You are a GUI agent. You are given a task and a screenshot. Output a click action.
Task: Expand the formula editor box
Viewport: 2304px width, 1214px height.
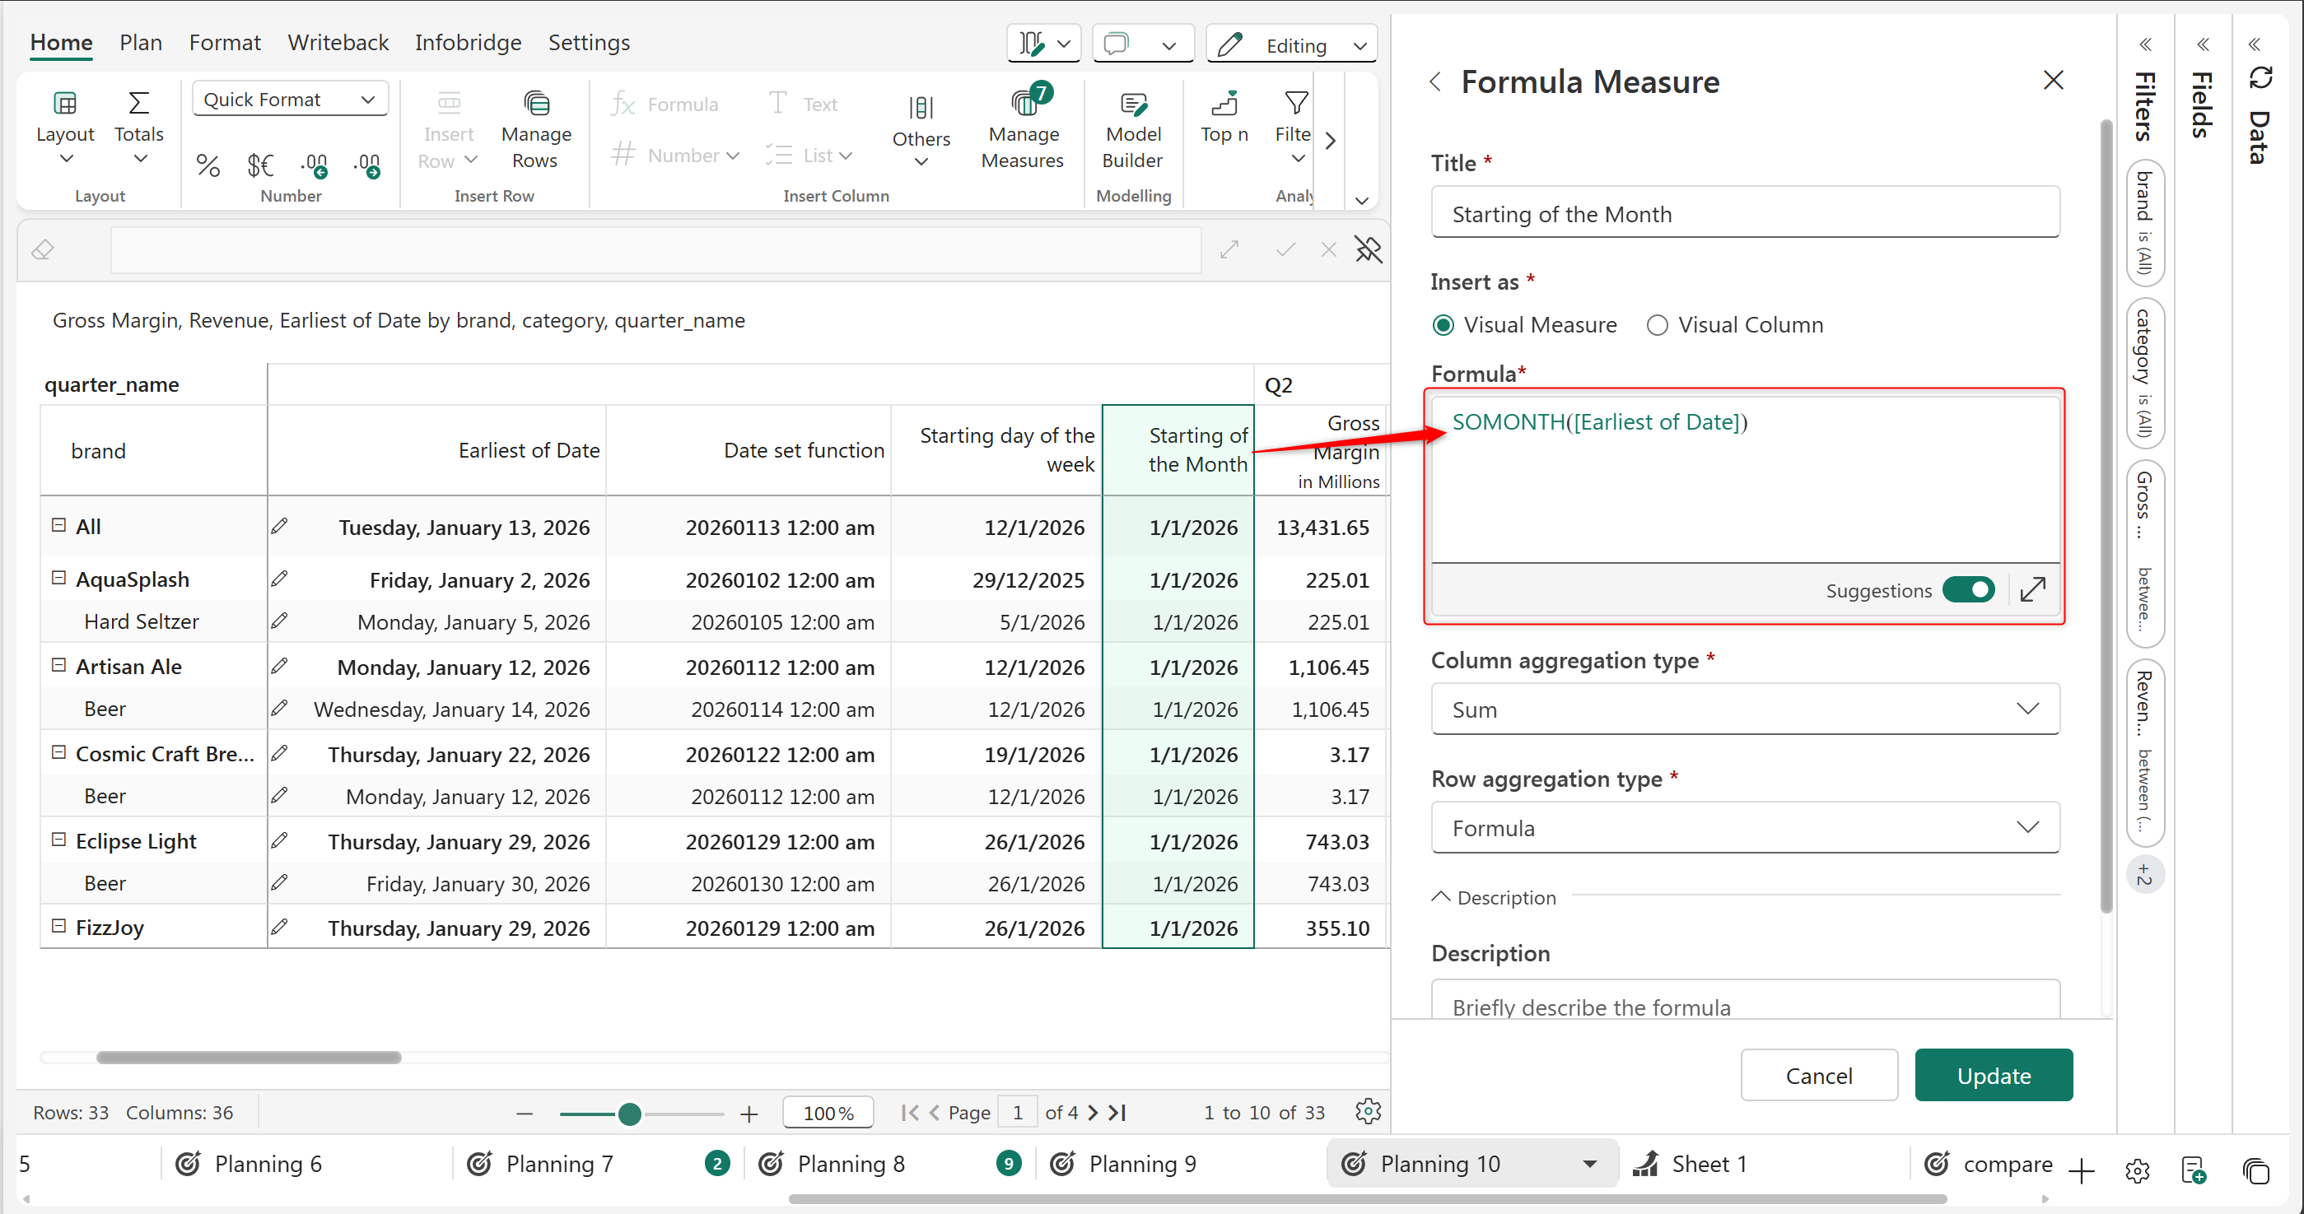2033,590
